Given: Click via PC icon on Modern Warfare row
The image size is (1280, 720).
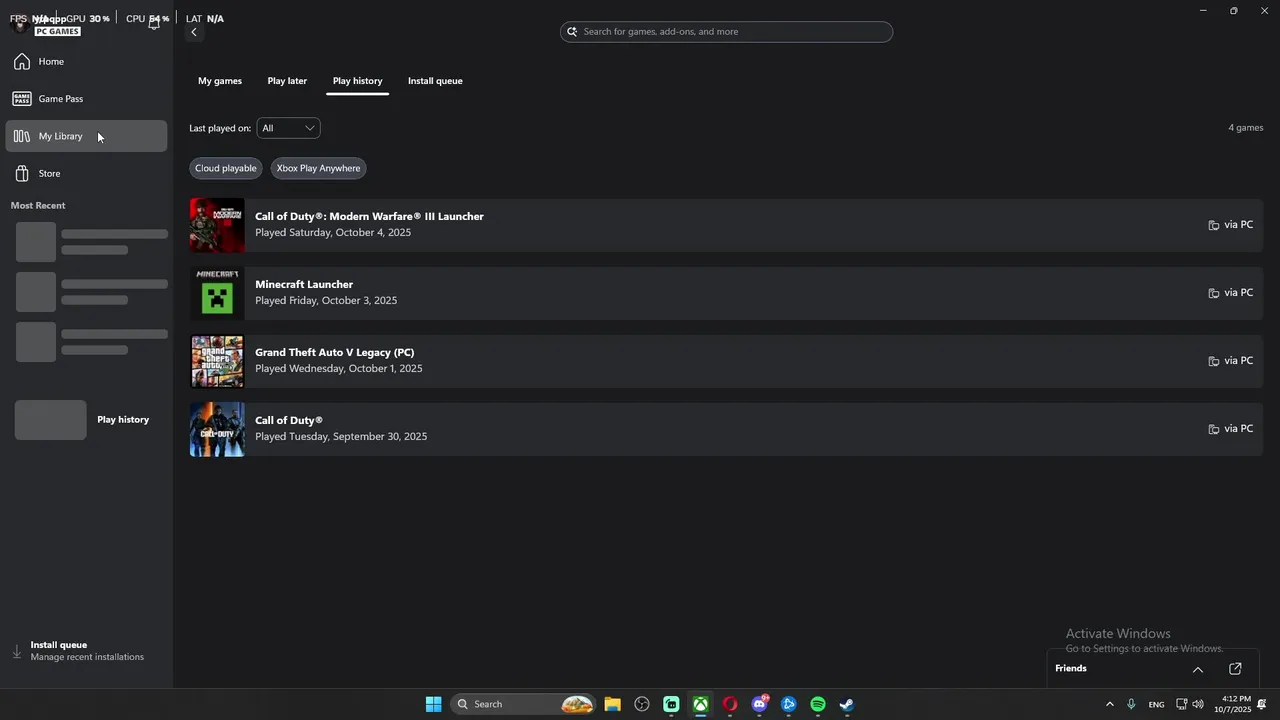Looking at the screenshot, I should click(x=1213, y=225).
